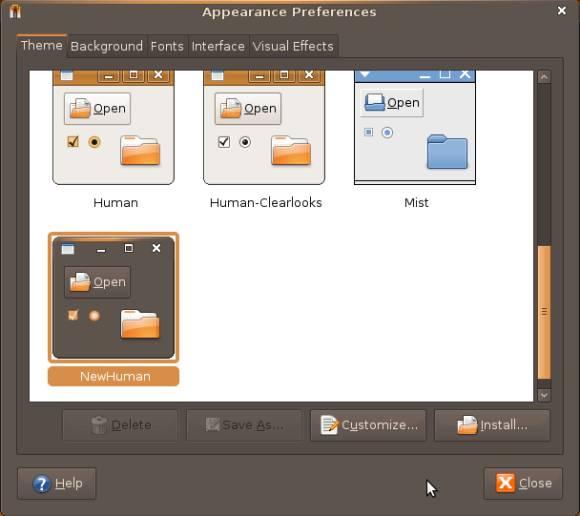This screenshot has height=516, width=580.
Task: Close the Appearance Preferences window via titlebar X
Action: click(562, 11)
